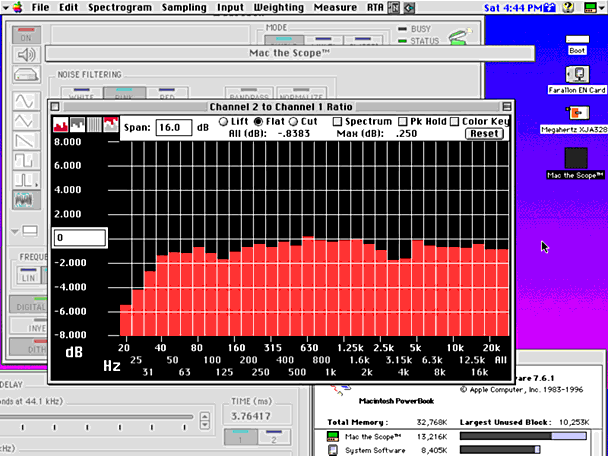Open the Input menu
Image resolution: width=608 pixels, height=456 pixels.
(230, 7)
